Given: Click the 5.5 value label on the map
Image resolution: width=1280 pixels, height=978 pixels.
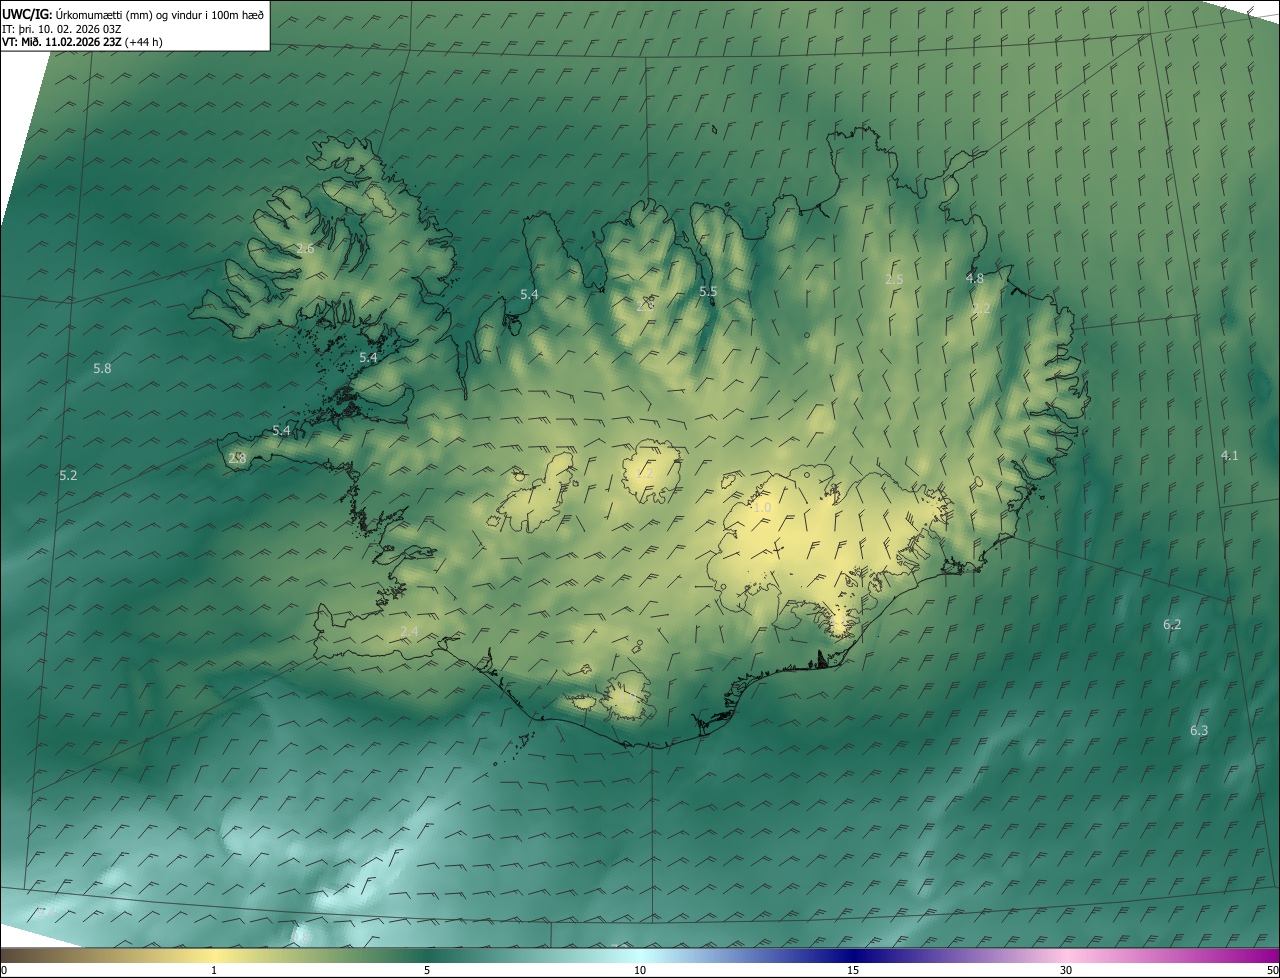Looking at the screenshot, I should pyautogui.click(x=708, y=291).
